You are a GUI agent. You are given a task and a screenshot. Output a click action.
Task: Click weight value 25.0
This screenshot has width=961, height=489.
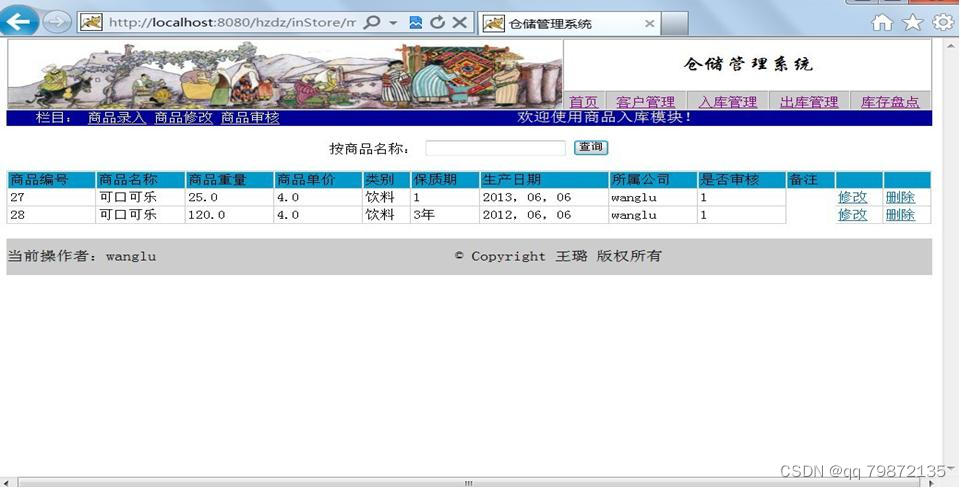(203, 197)
